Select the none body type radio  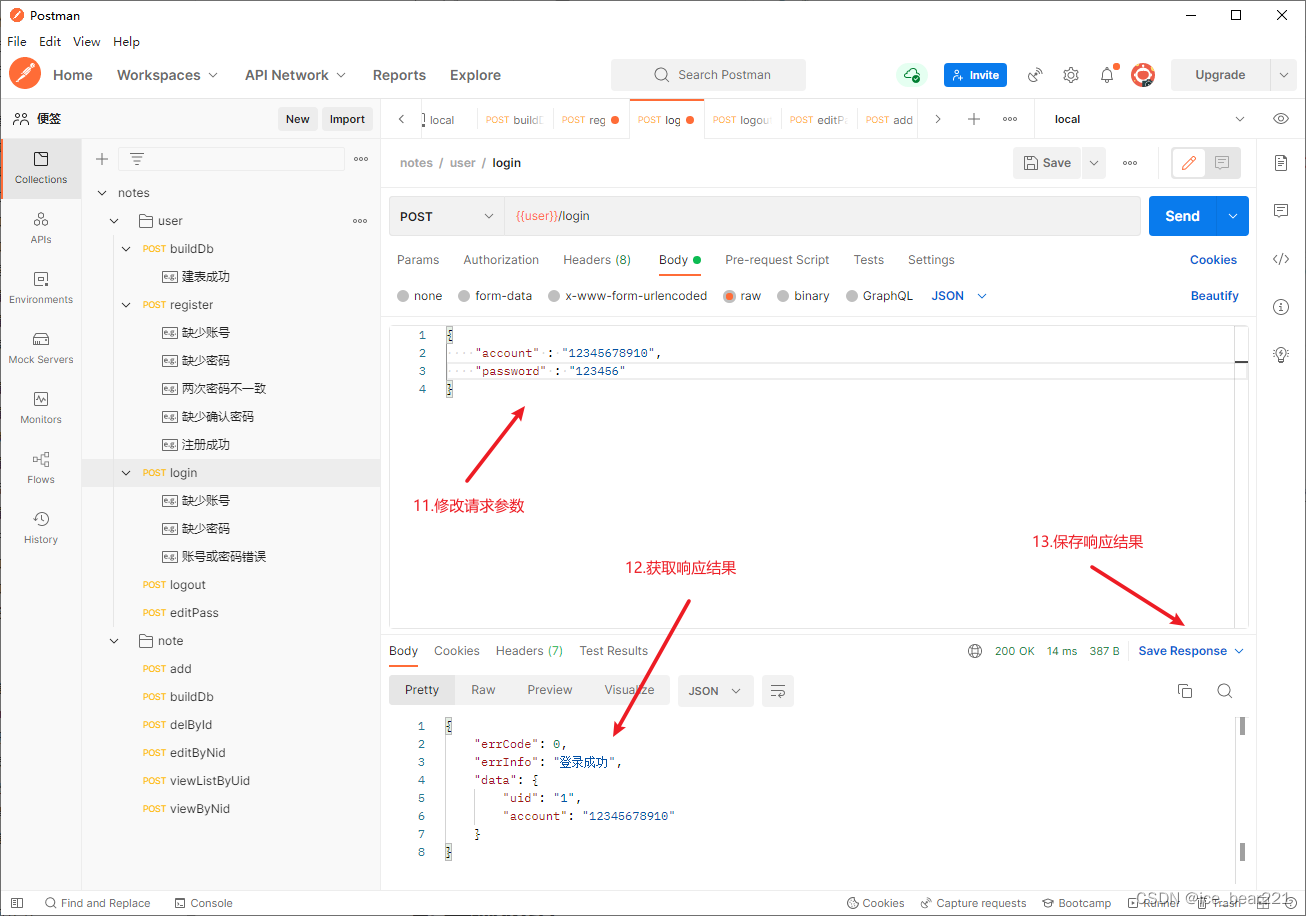403,296
